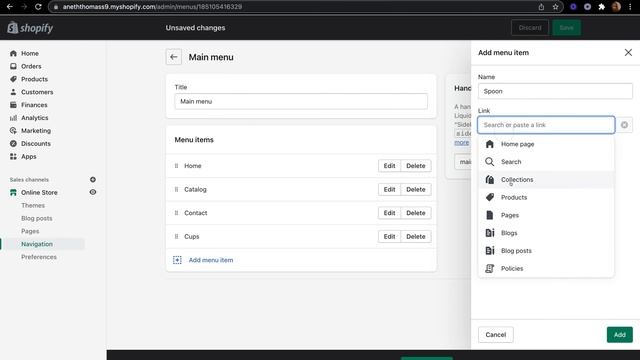Choose Pages from link options
Viewport: 640px width, 360px height.
(546, 215)
